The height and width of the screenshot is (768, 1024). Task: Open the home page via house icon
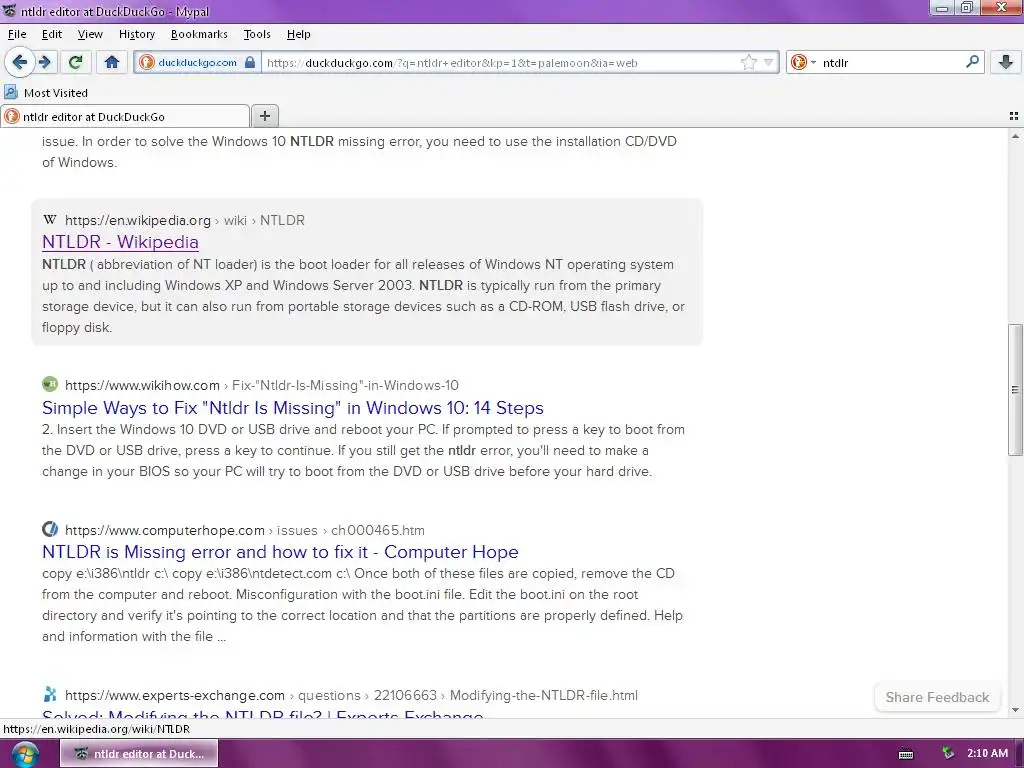pos(112,63)
